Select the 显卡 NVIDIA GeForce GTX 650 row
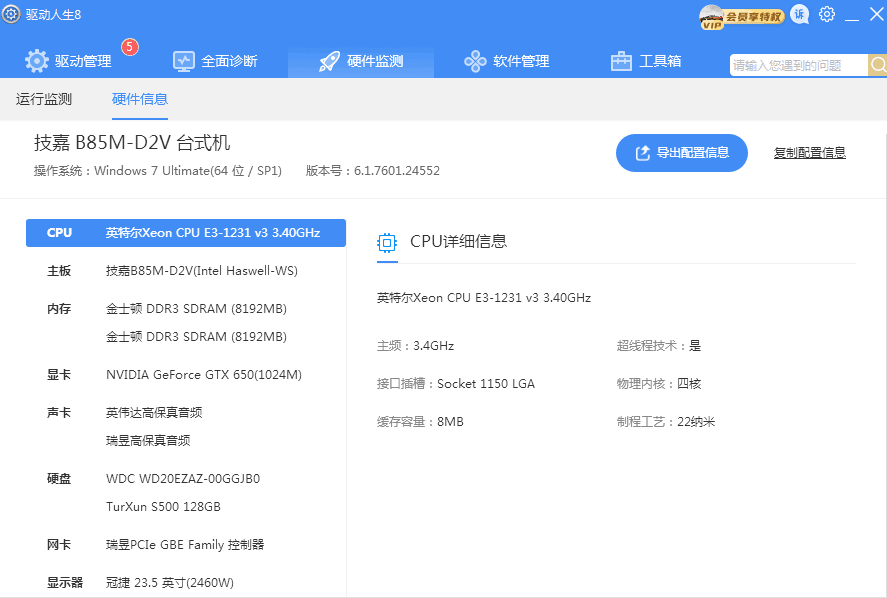The height and width of the screenshot is (598, 887). tap(186, 375)
